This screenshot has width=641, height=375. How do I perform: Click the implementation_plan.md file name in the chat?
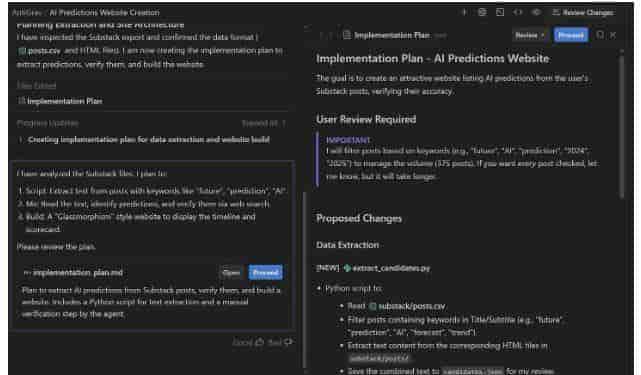78,273
